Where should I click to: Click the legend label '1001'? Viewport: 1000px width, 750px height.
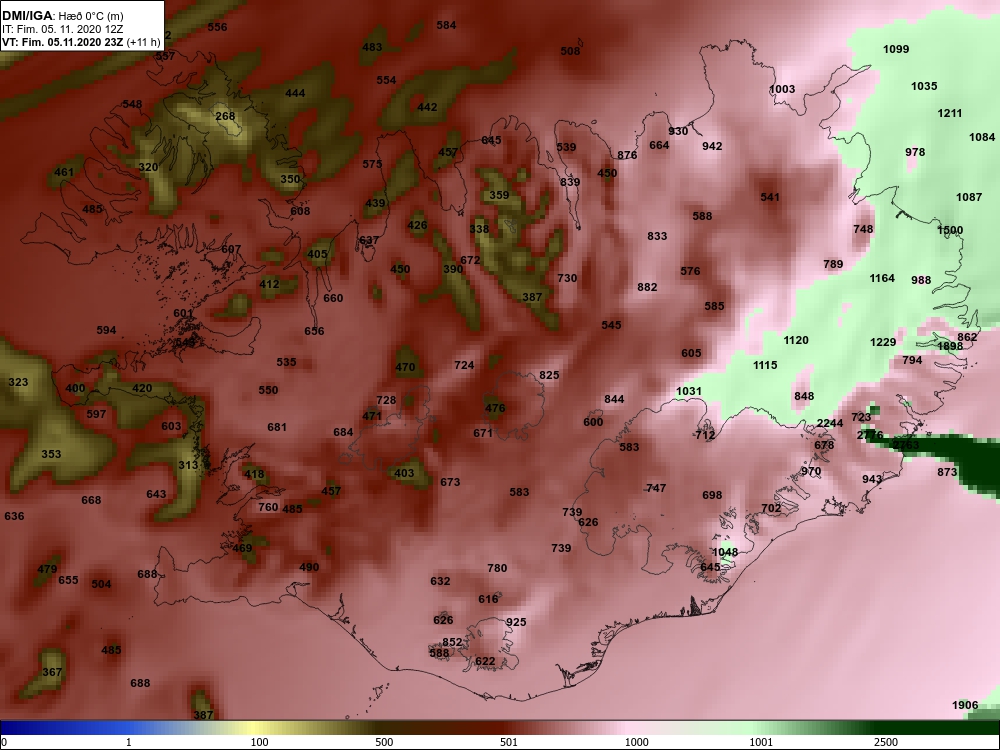tap(761, 742)
